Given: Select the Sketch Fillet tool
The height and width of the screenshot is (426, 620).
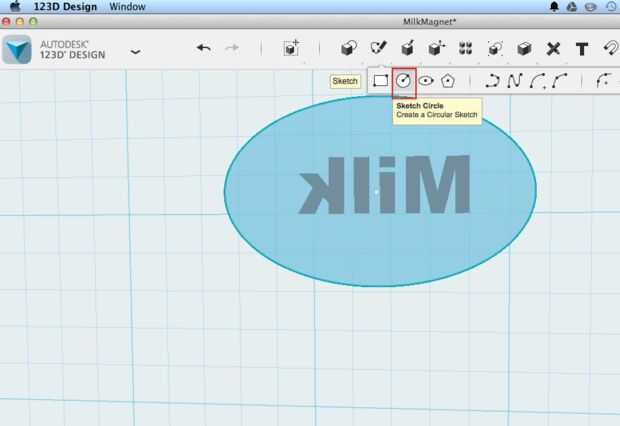Looking at the screenshot, I should pos(604,80).
